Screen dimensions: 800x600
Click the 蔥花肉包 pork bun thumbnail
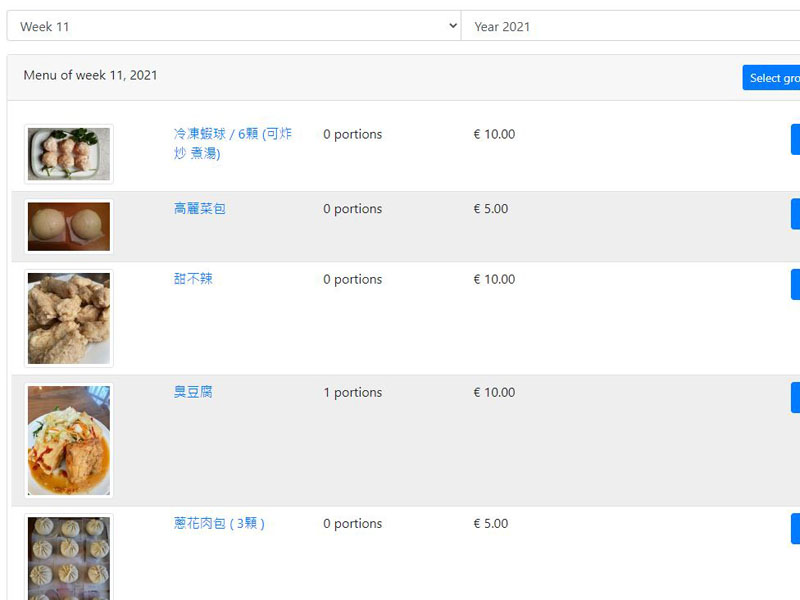click(x=68, y=557)
